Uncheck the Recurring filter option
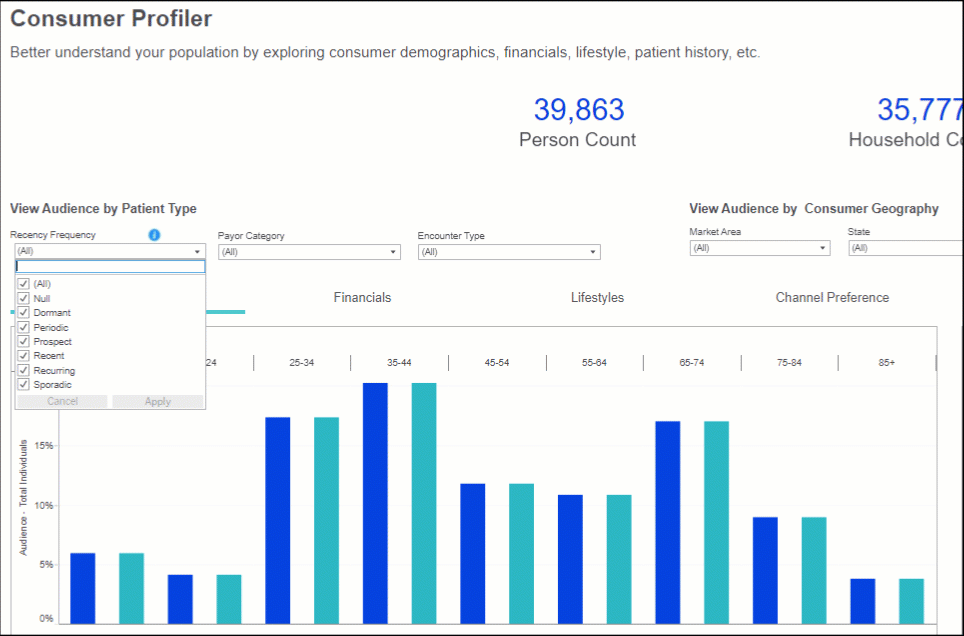Viewport: 964px width, 636px height. pos(24,370)
